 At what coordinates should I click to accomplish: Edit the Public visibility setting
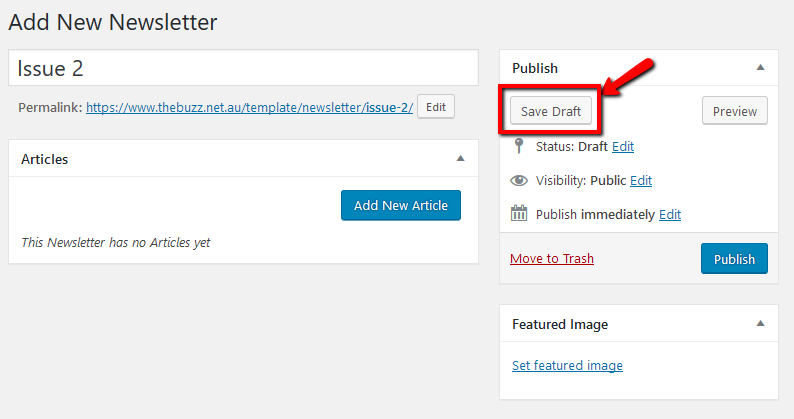pyautogui.click(x=641, y=181)
